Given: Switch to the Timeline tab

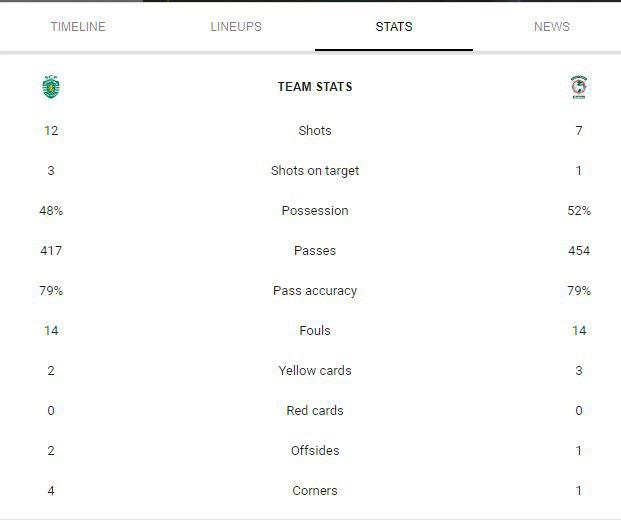Looking at the screenshot, I should [x=78, y=27].
